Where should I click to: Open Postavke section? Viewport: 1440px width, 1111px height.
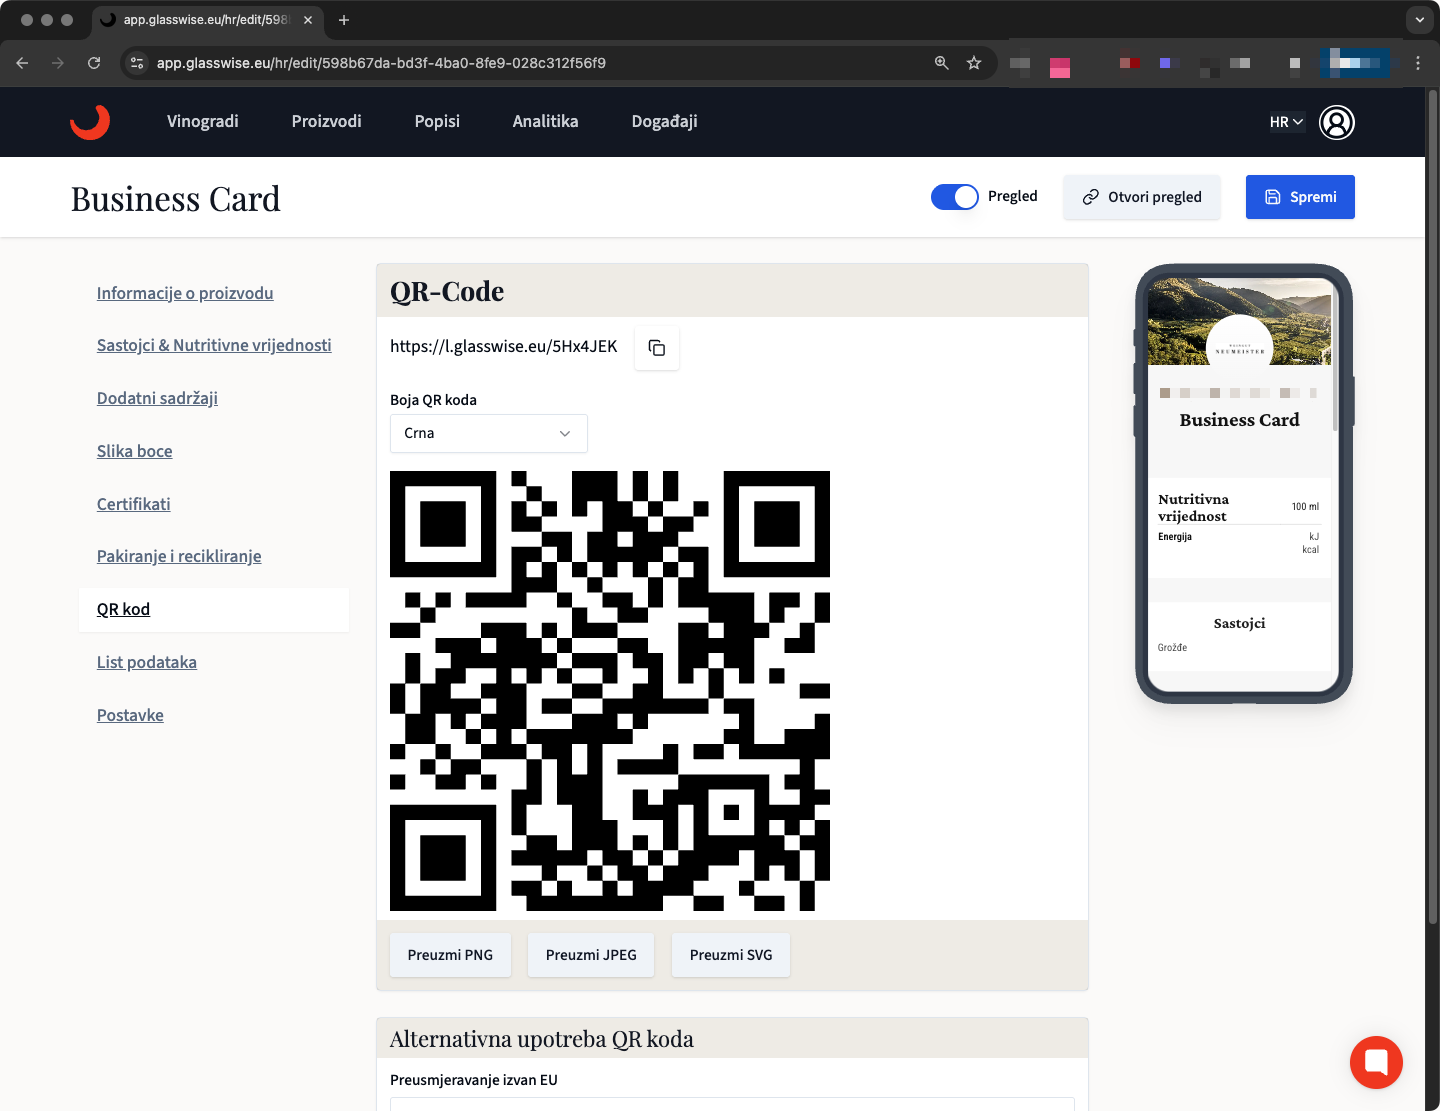[130, 715]
